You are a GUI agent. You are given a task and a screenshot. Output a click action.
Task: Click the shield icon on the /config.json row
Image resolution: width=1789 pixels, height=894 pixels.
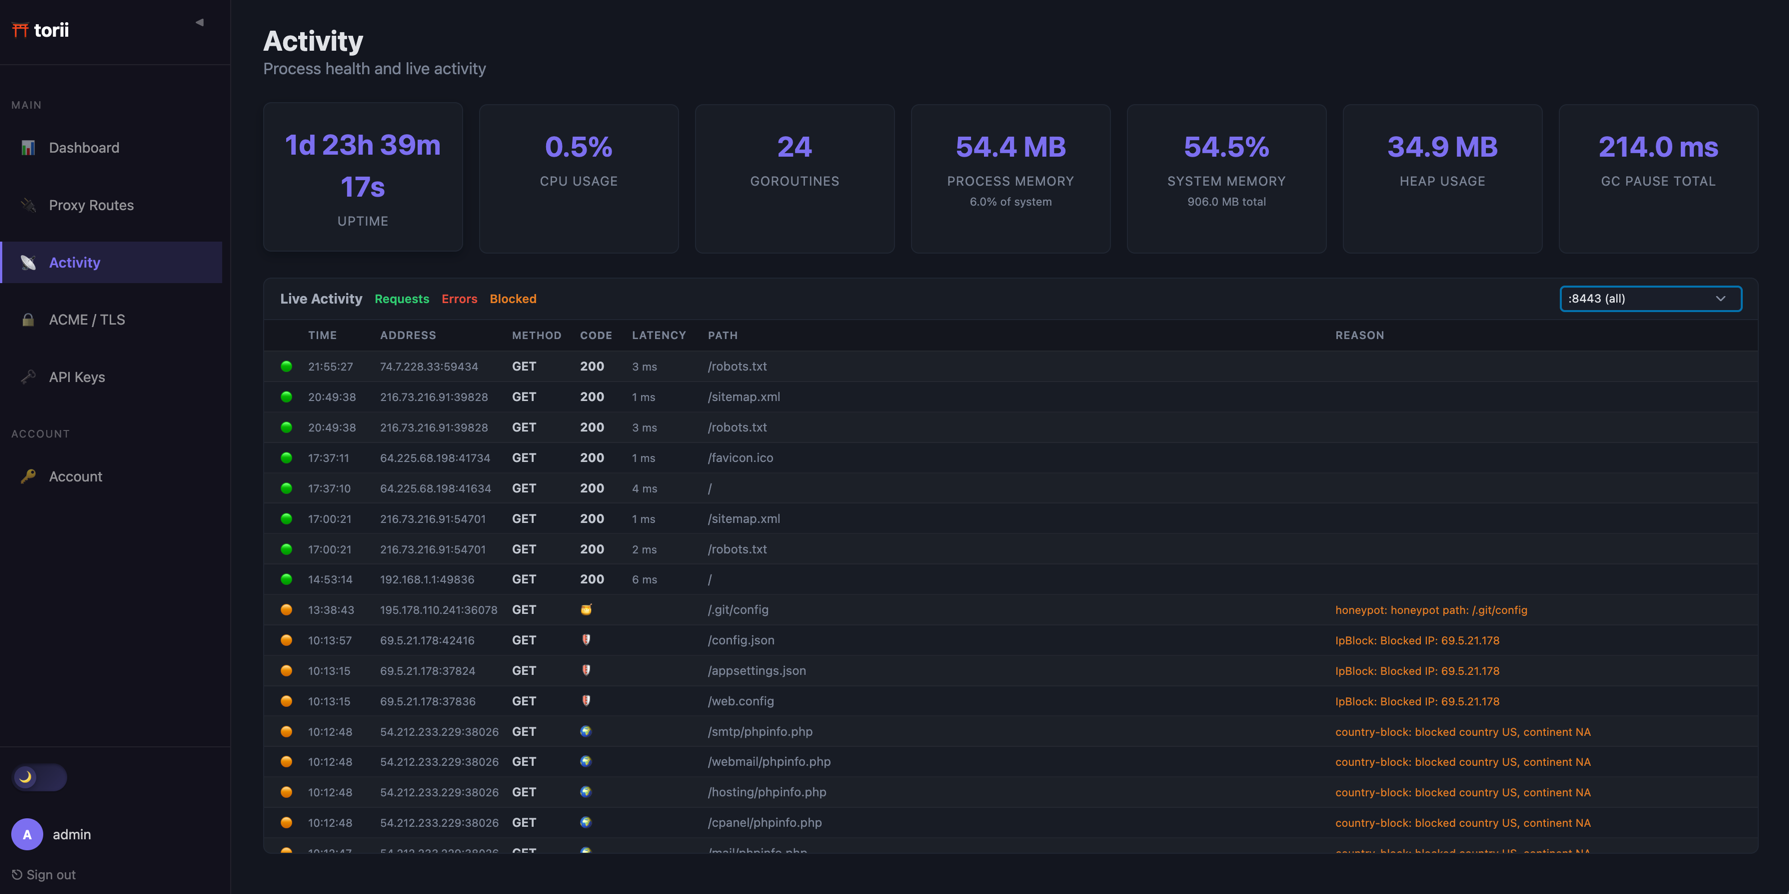(586, 640)
